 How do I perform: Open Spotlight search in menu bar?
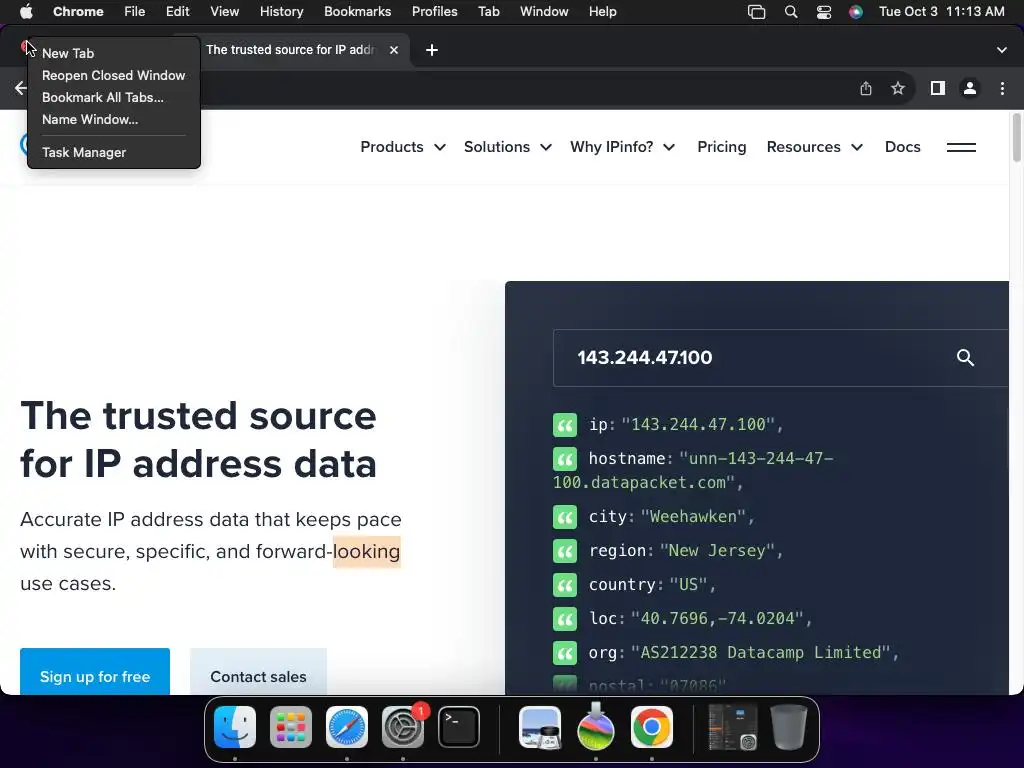click(791, 12)
